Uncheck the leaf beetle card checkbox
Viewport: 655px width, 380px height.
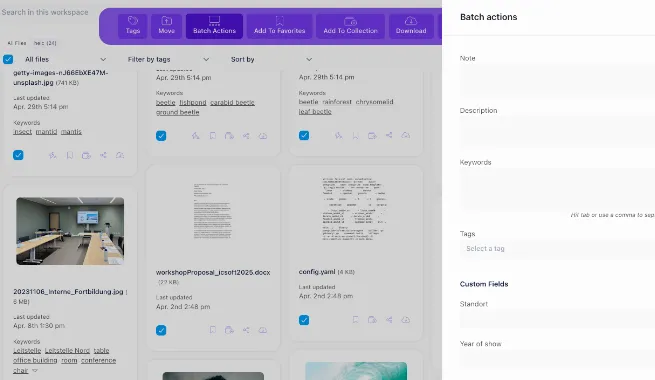coord(304,135)
